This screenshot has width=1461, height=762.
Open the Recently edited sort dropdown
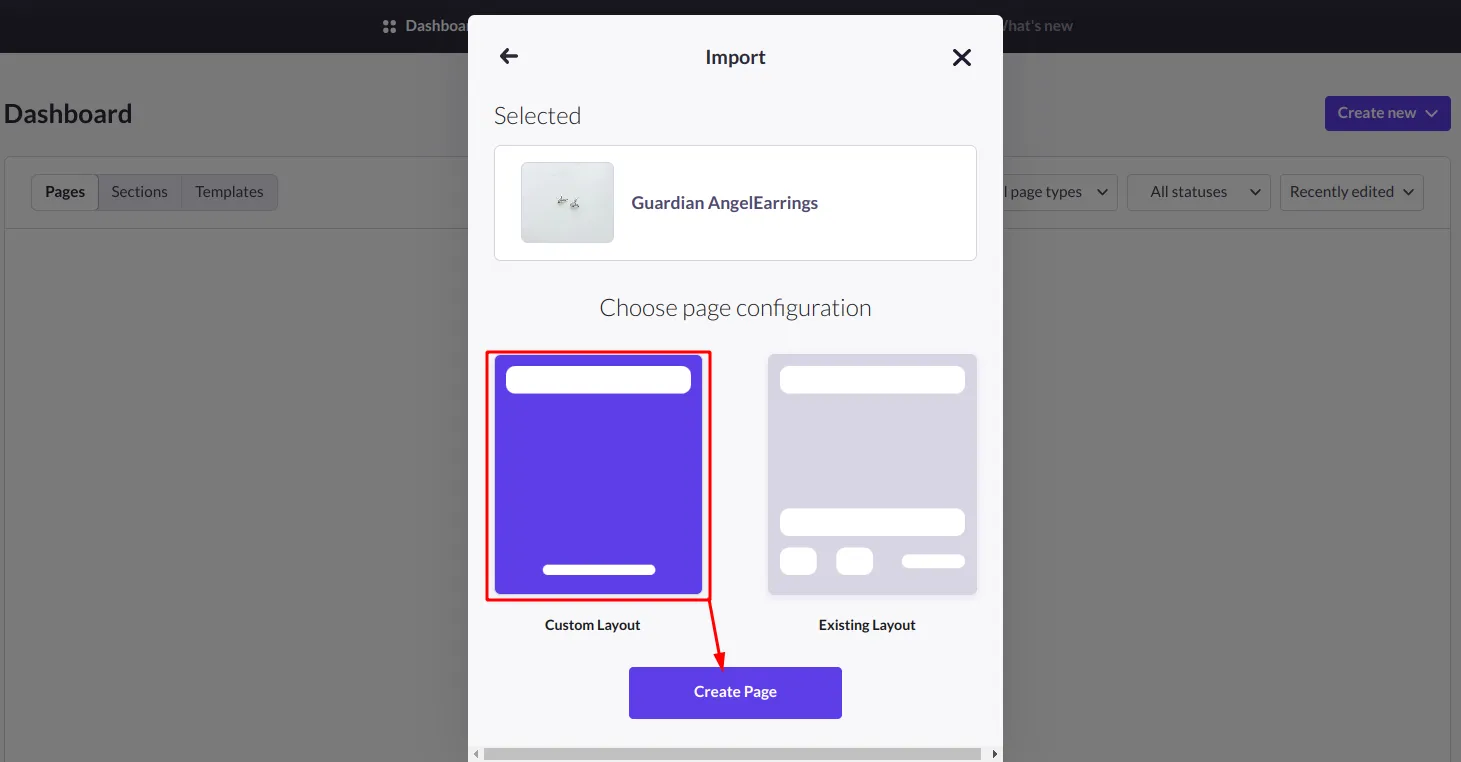click(1351, 192)
